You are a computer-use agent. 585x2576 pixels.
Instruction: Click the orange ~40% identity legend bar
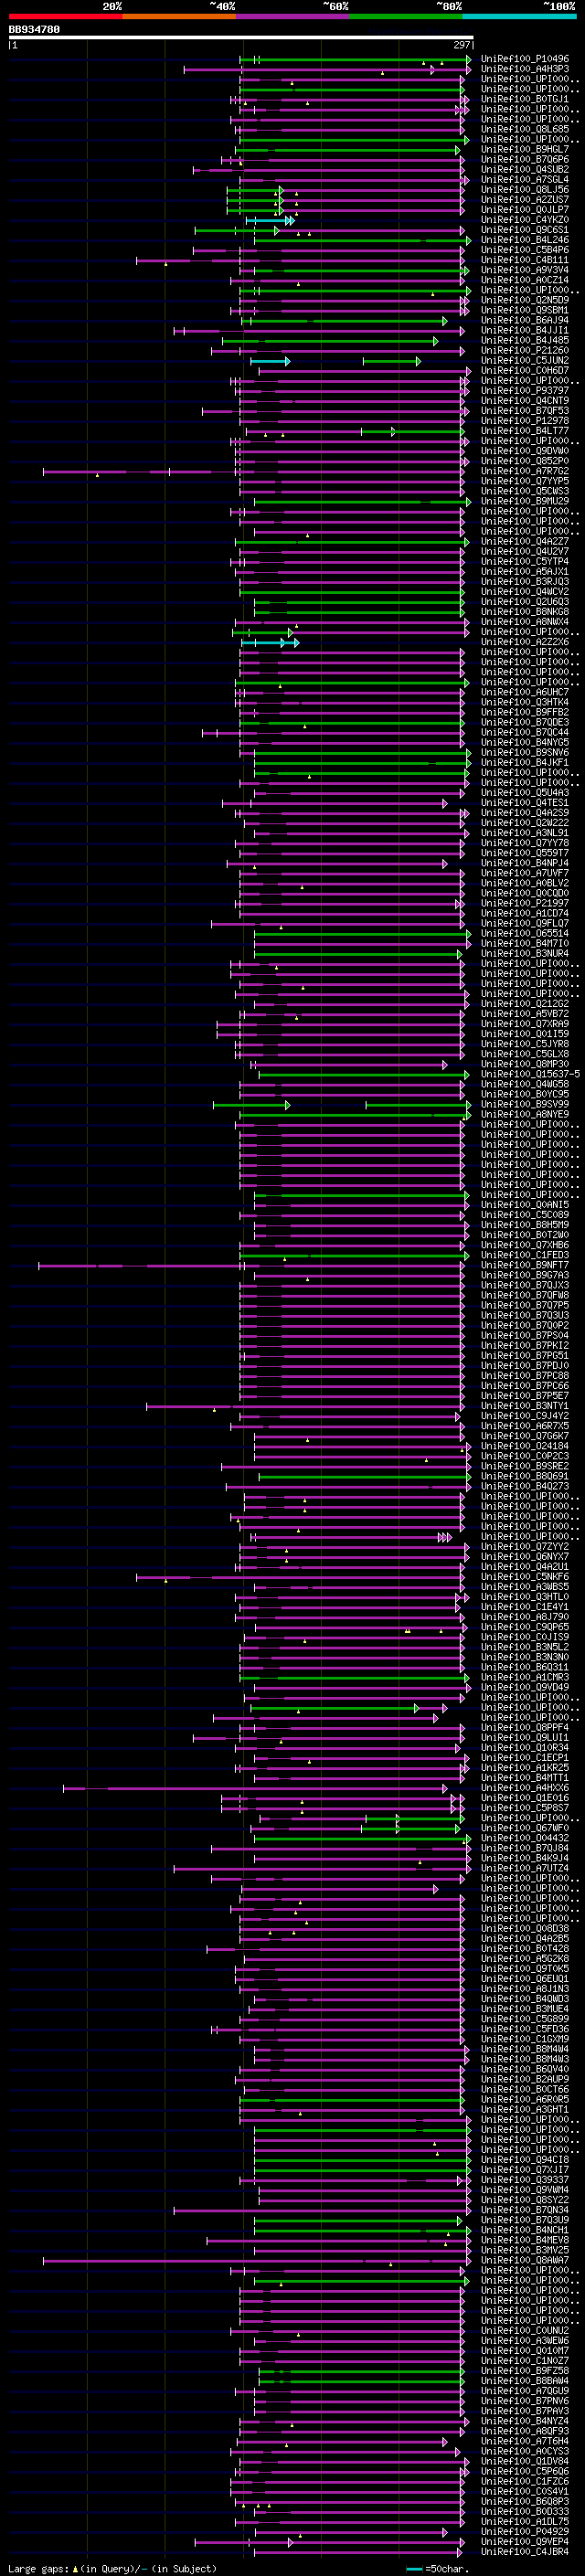(179, 16)
